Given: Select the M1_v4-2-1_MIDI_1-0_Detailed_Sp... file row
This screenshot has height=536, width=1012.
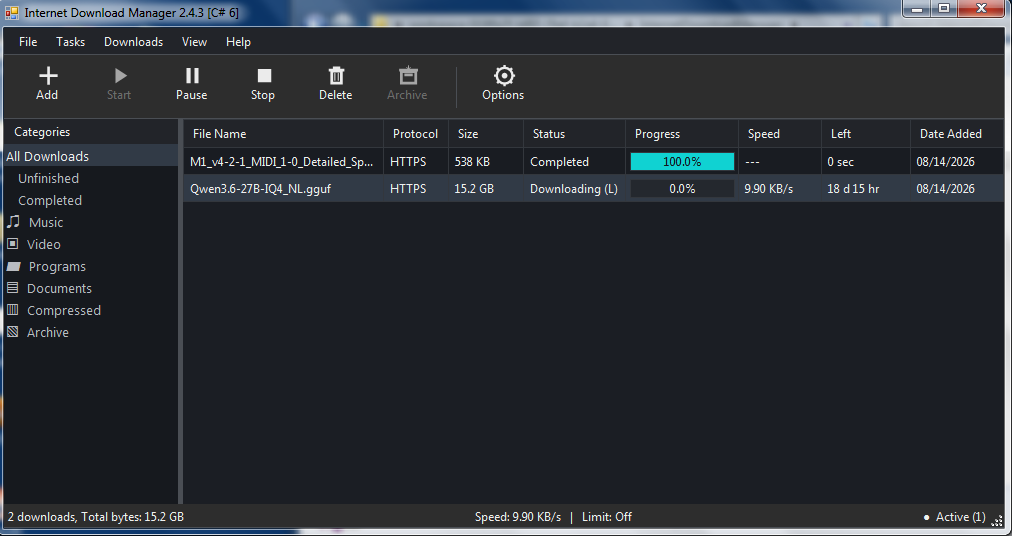Looking at the screenshot, I should point(594,161).
